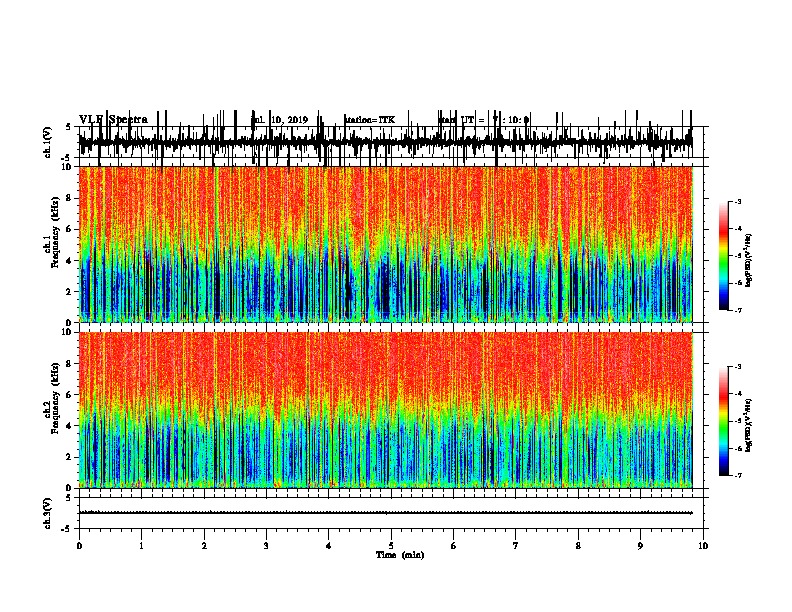Click the time axis tick label "5"

click(x=391, y=545)
